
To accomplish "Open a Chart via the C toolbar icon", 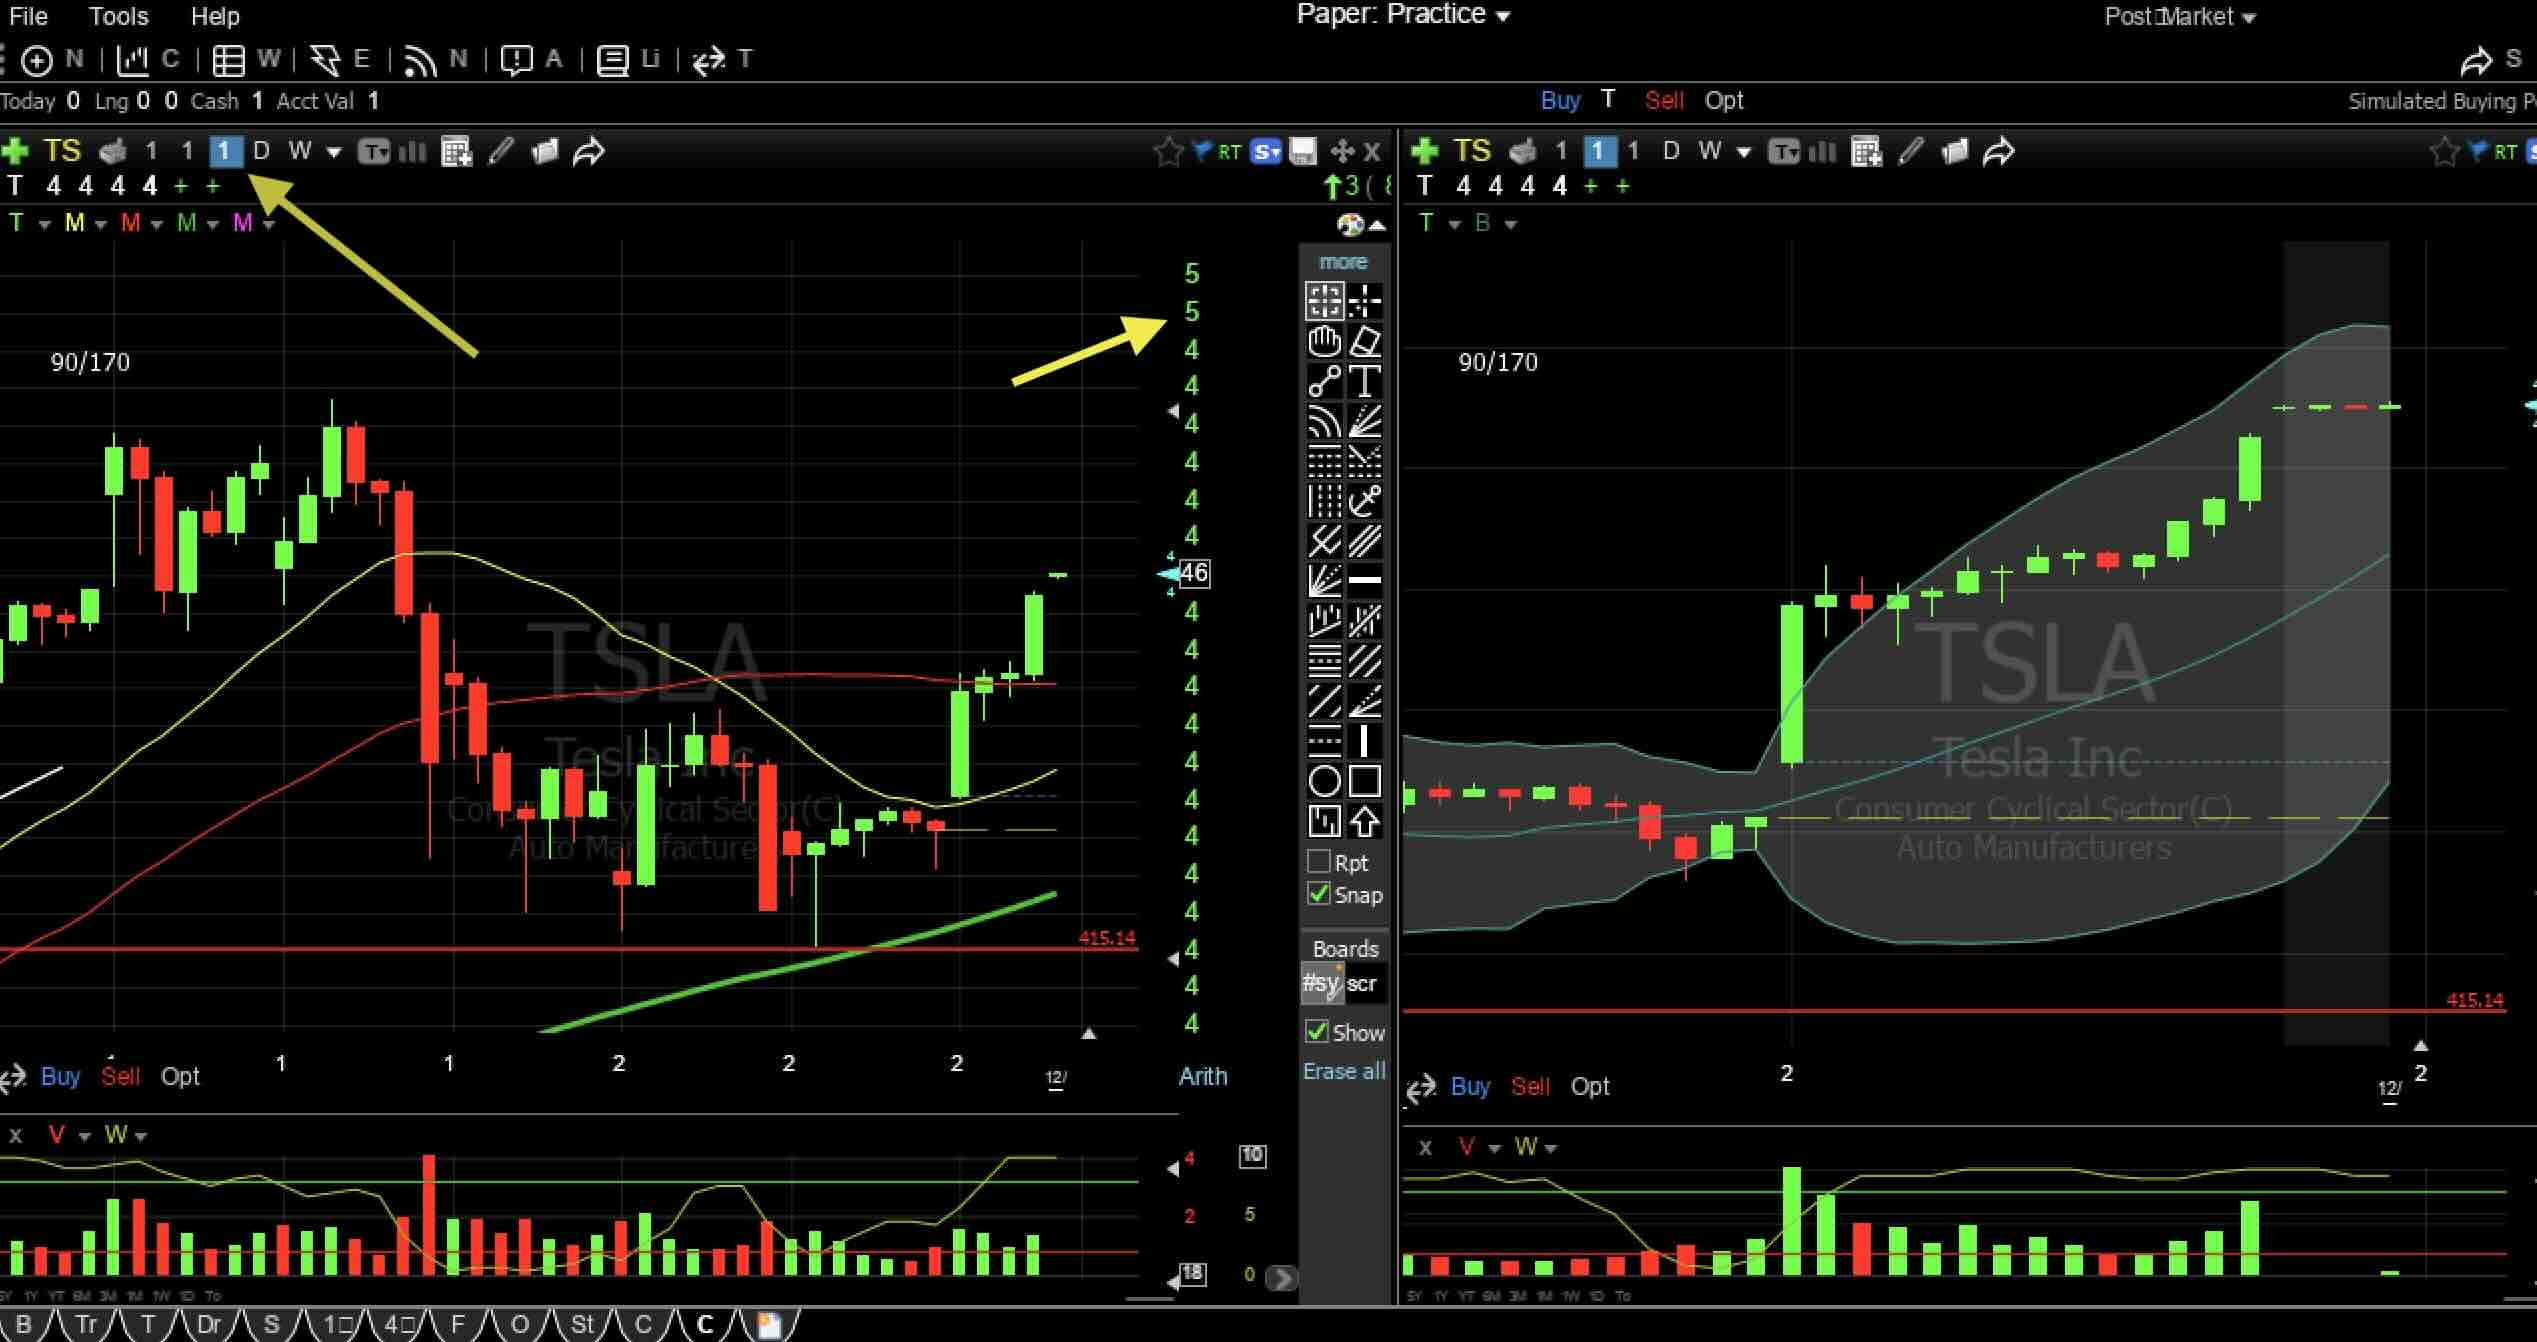I will pos(132,61).
